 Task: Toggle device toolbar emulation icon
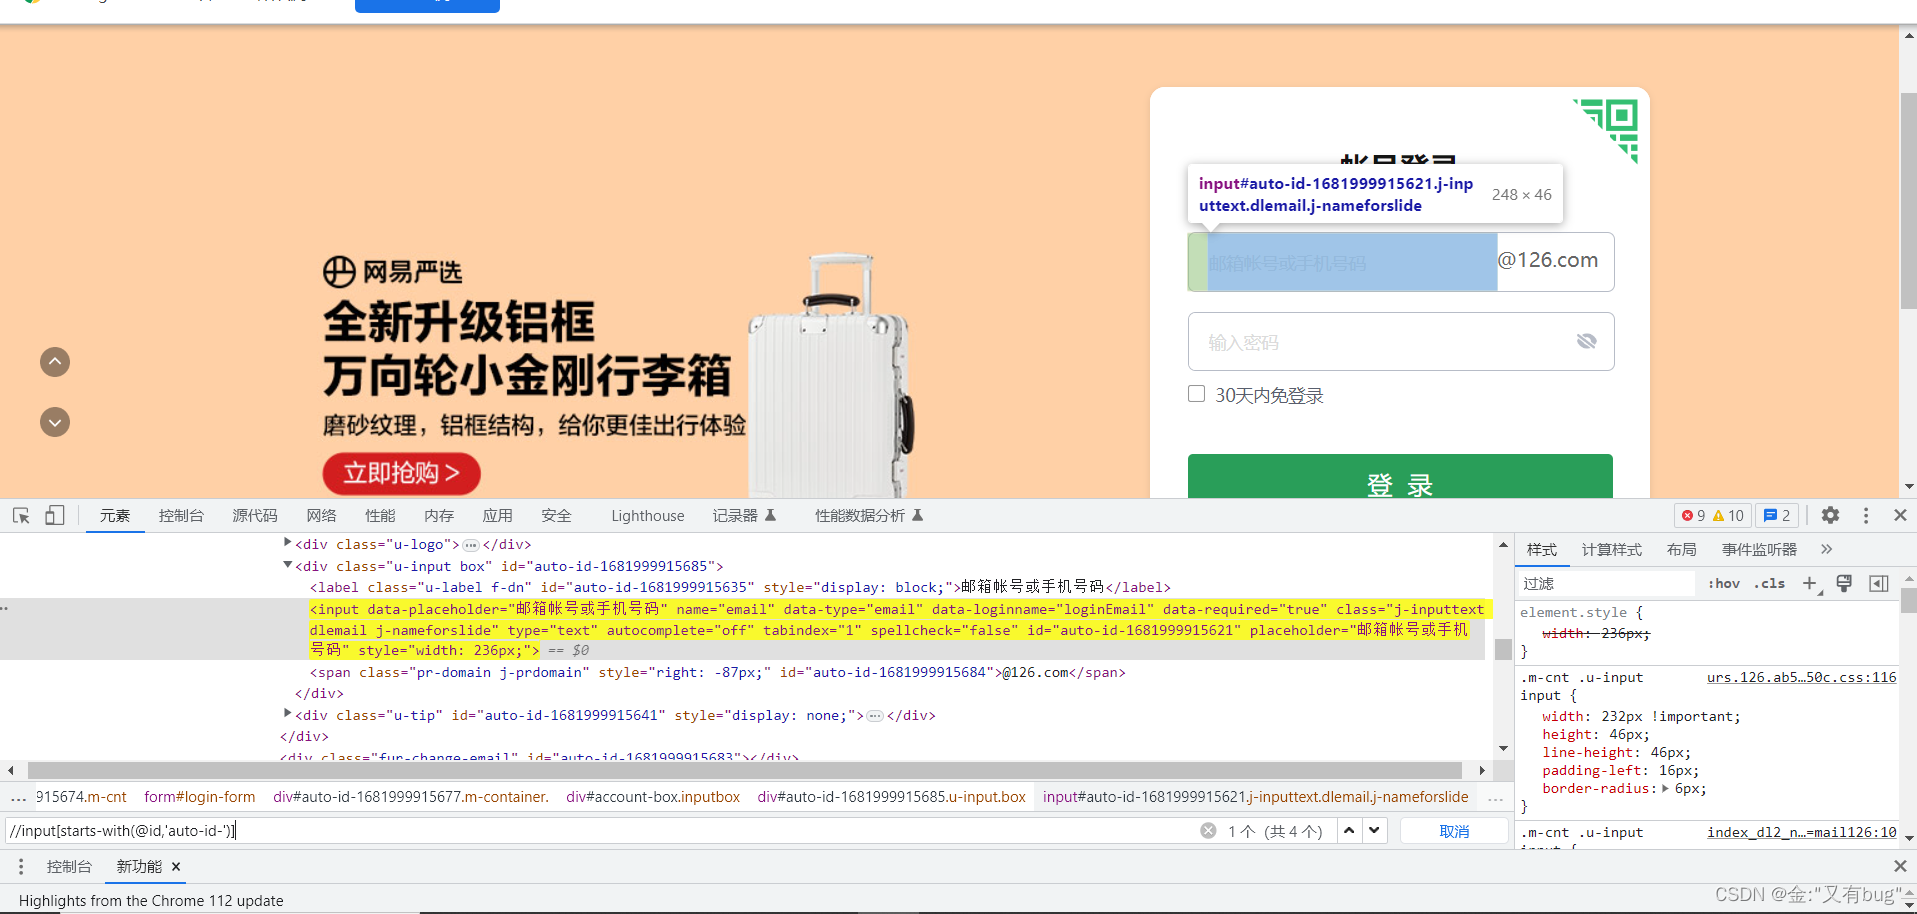(54, 515)
